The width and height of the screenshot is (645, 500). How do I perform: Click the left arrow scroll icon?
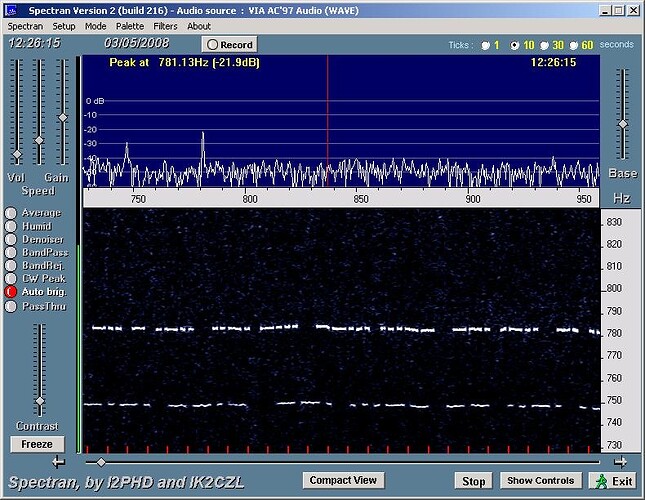pyautogui.click(x=58, y=461)
